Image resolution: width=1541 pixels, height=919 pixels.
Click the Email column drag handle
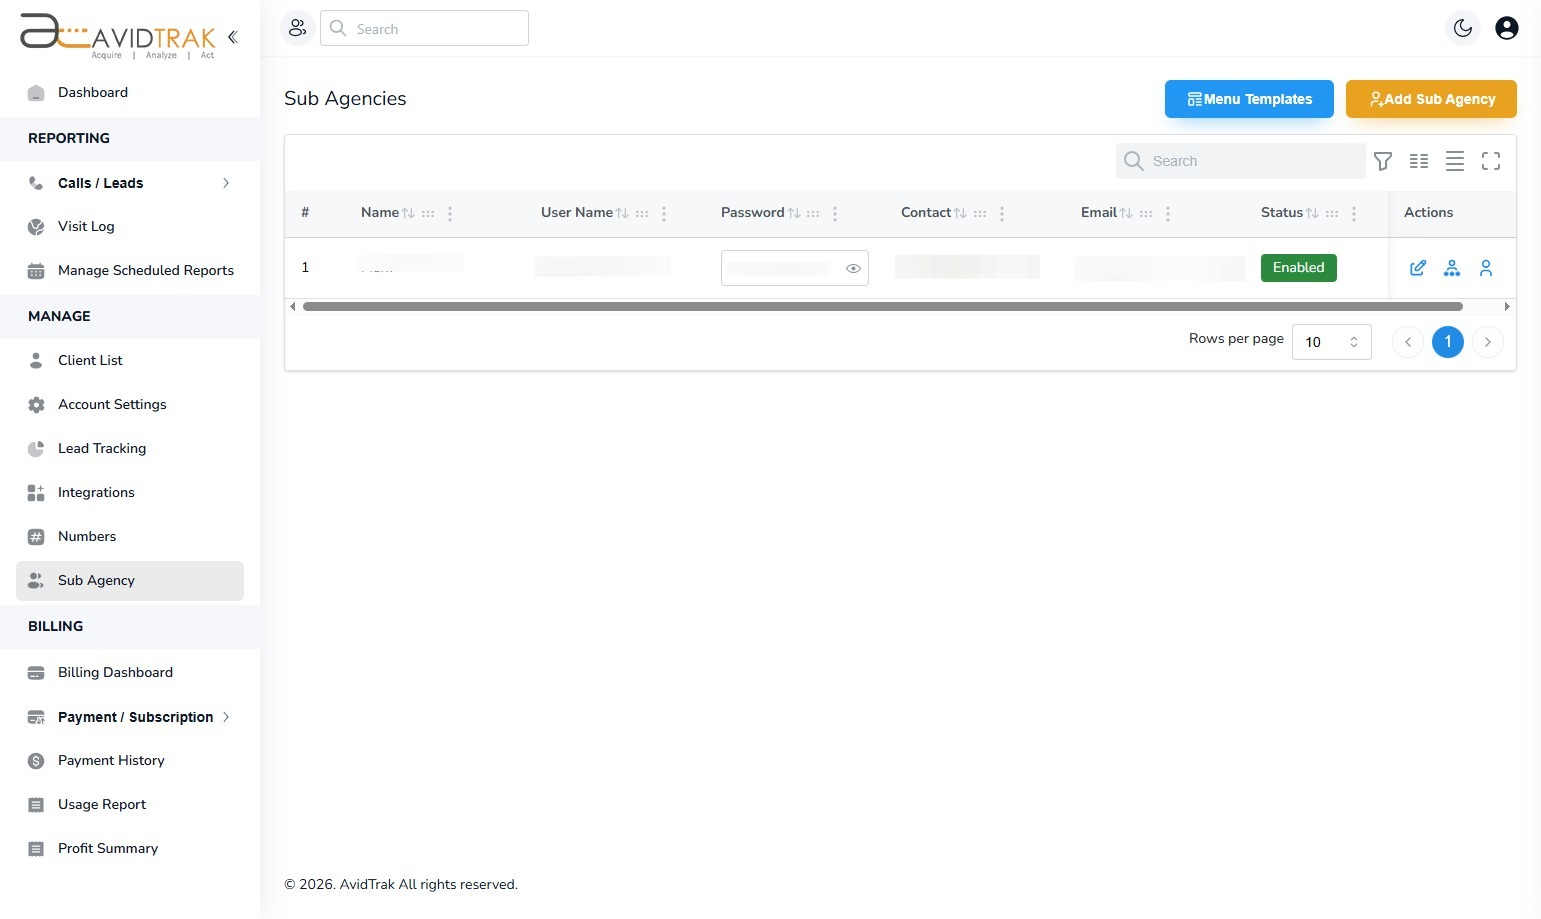tap(1146, 213)
